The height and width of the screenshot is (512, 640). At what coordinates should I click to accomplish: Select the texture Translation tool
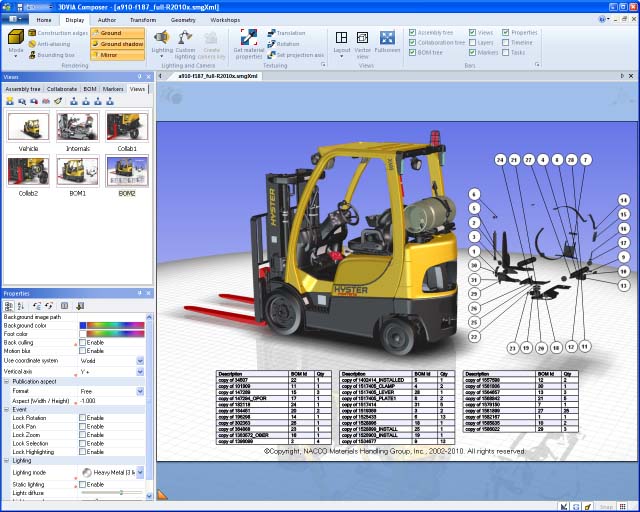pyautogui.click(x=286, y=33)
